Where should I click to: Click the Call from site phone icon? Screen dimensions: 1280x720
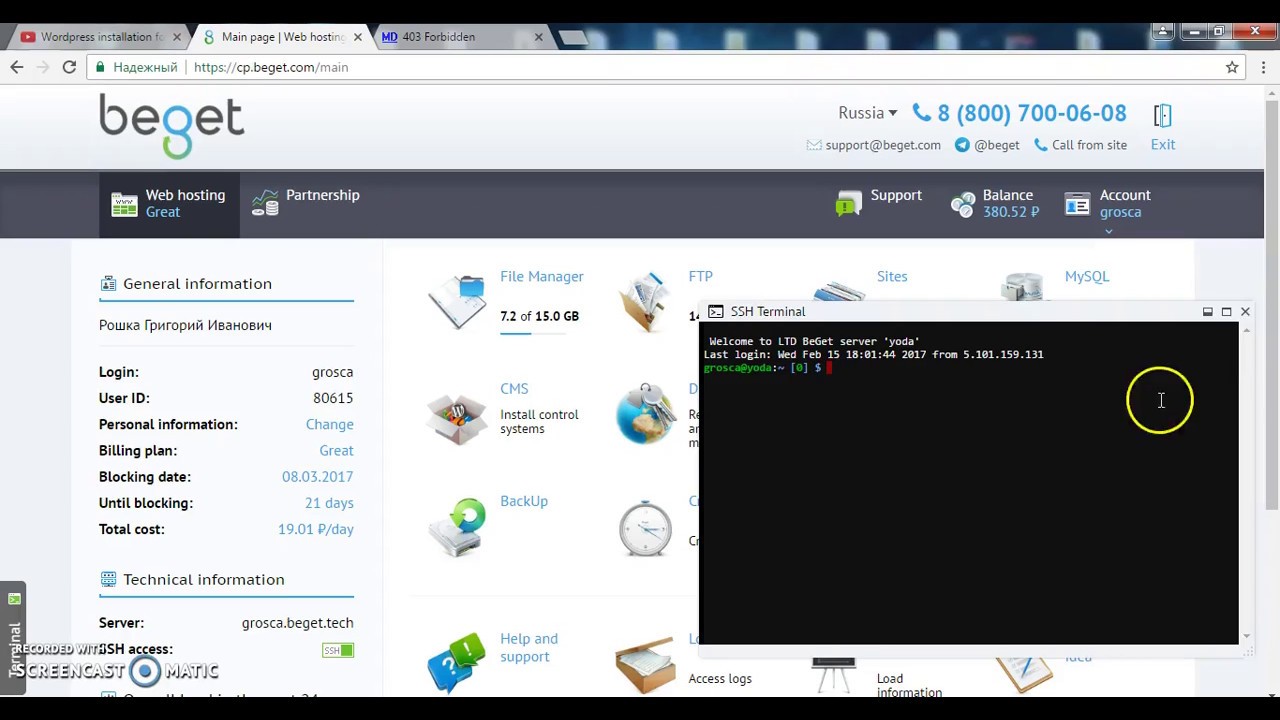(1041, 145)
